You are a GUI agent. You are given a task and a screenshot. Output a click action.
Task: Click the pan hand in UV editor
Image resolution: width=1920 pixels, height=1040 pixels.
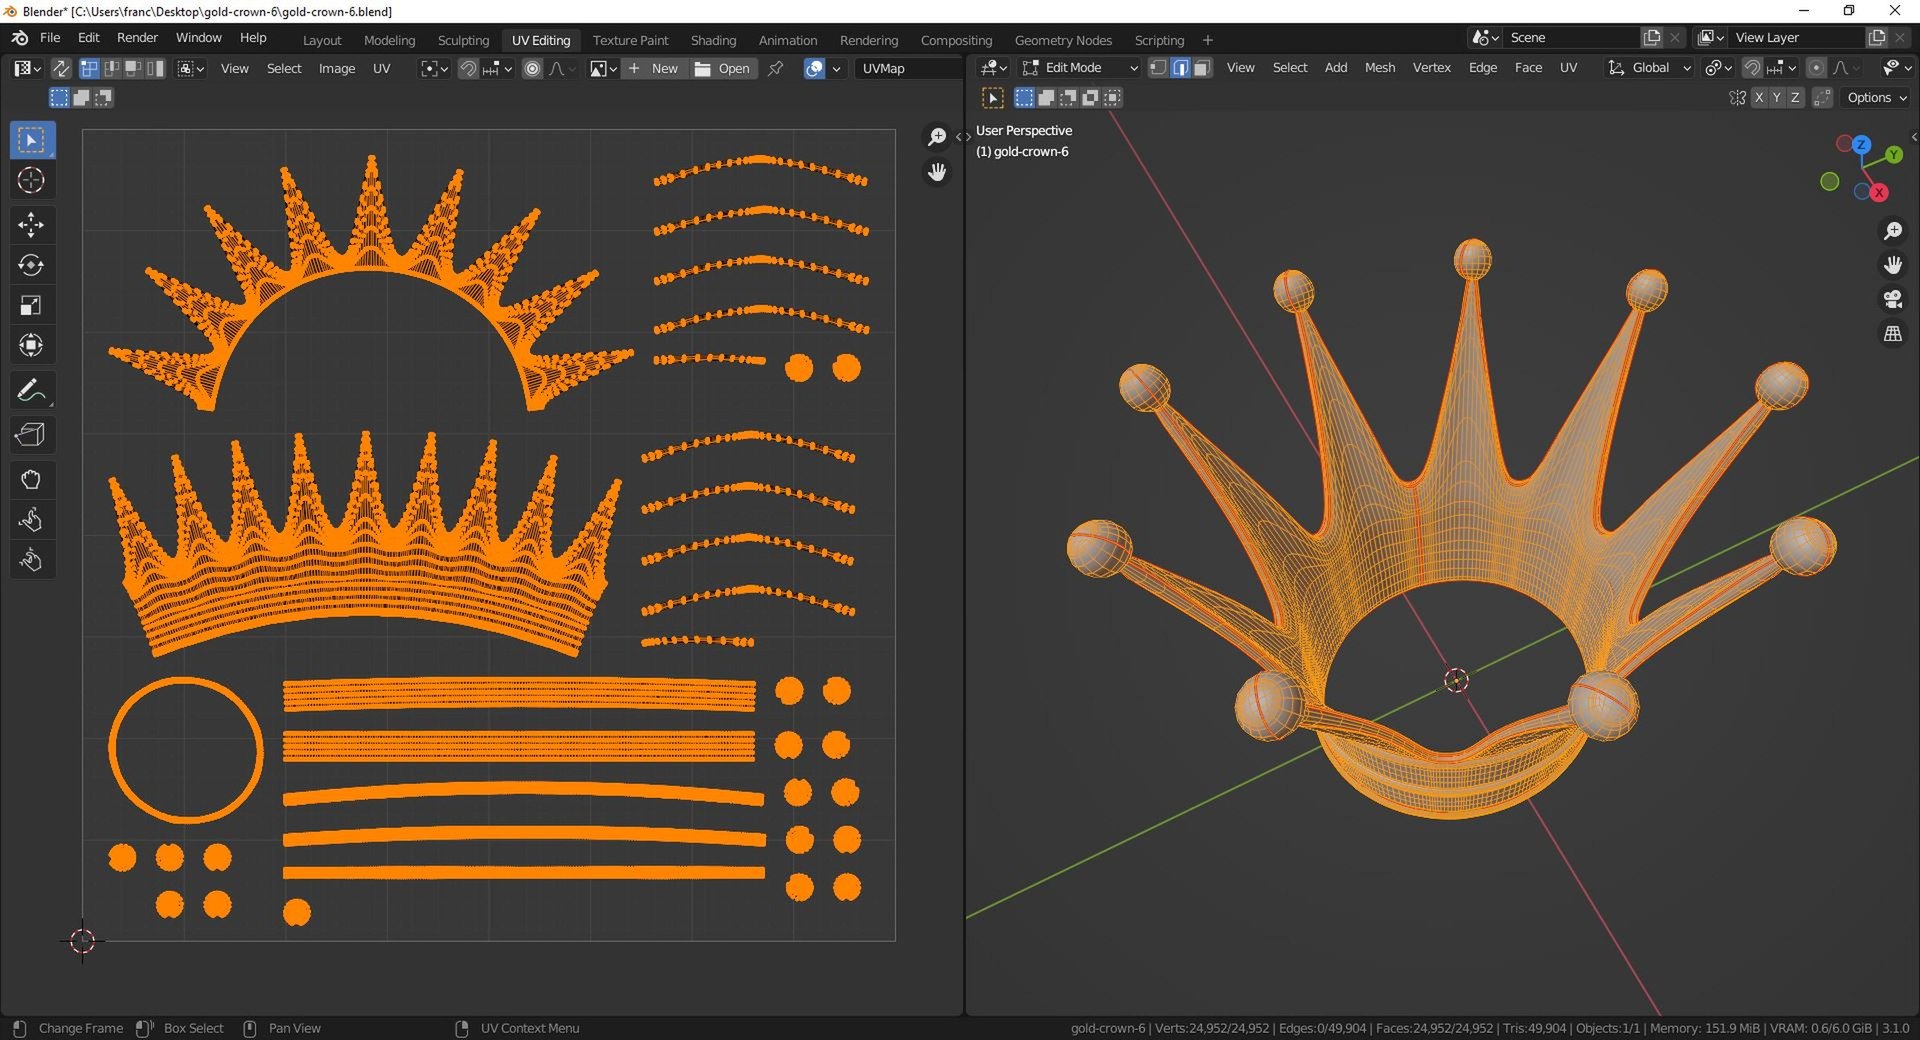click(937, 172)
